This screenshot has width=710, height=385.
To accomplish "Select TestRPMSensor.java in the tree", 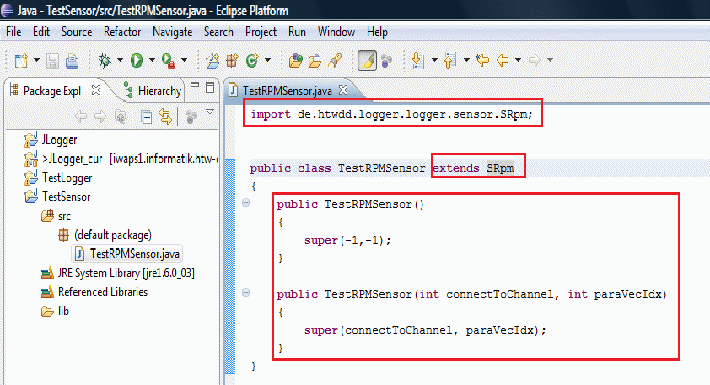I will coord(127,254).
